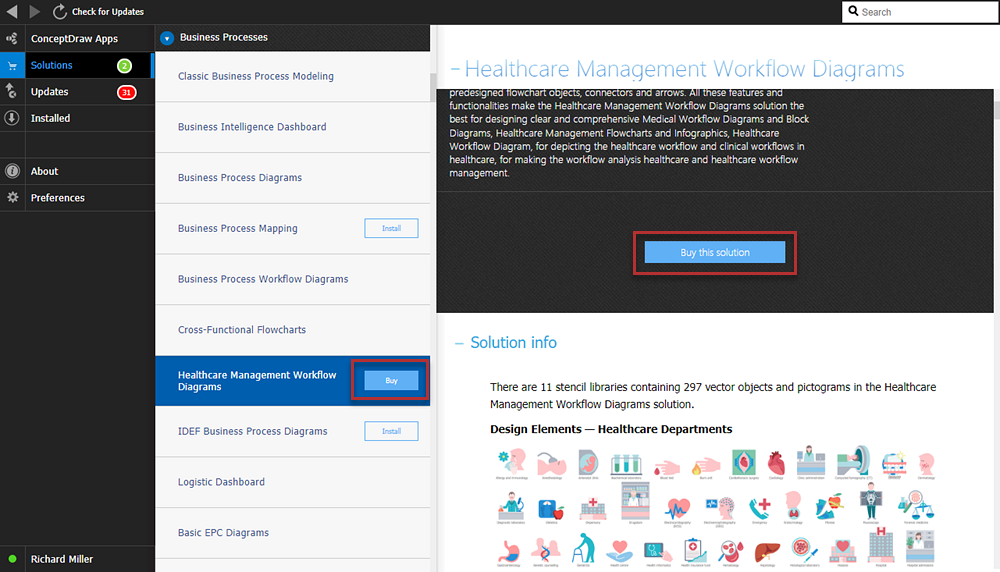Image resolution: width=1000 pixels, height=572 pixels.
Task: Click the Geriatrics walker icon
Action: (583, 550)
